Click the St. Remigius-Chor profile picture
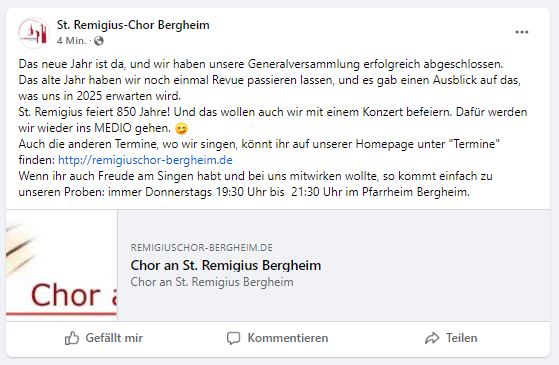Screen dimensions: 559x365 (x=34, y=33)
